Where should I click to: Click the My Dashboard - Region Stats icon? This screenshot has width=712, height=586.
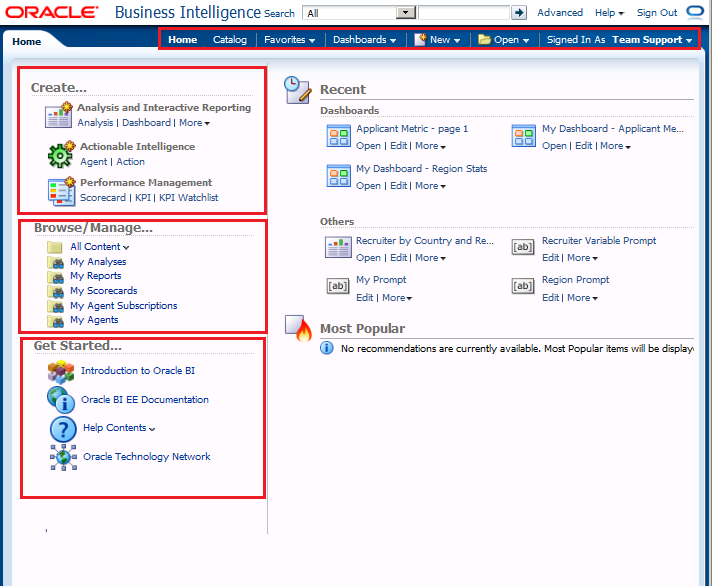pos(339,176)
